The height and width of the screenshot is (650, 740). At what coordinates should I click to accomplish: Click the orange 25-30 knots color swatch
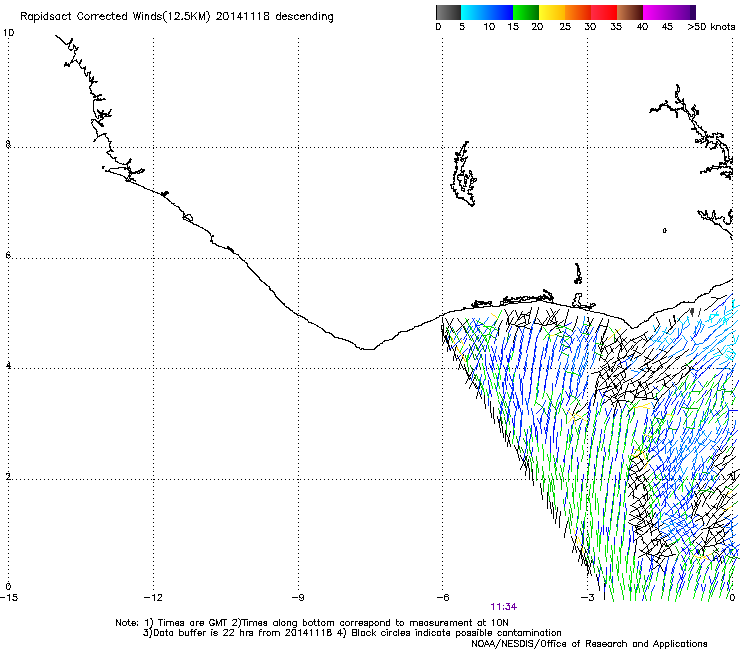[578, 12]
